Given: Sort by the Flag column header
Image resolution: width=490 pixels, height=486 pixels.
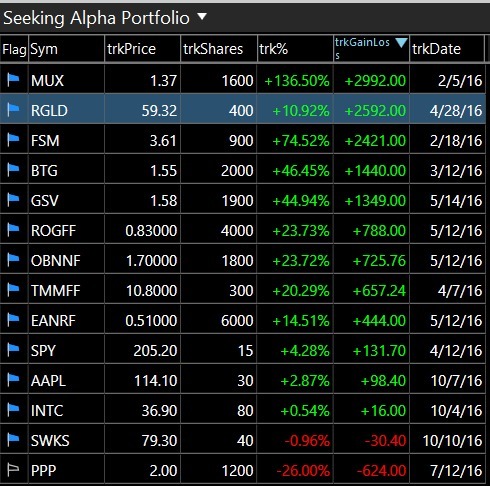Looking at the screenshot, I should pyautogui.click(x=14, y=49).
